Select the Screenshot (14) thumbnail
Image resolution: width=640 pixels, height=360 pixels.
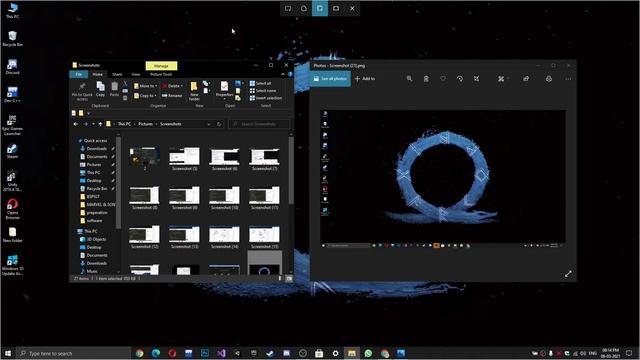coord(224,237)
